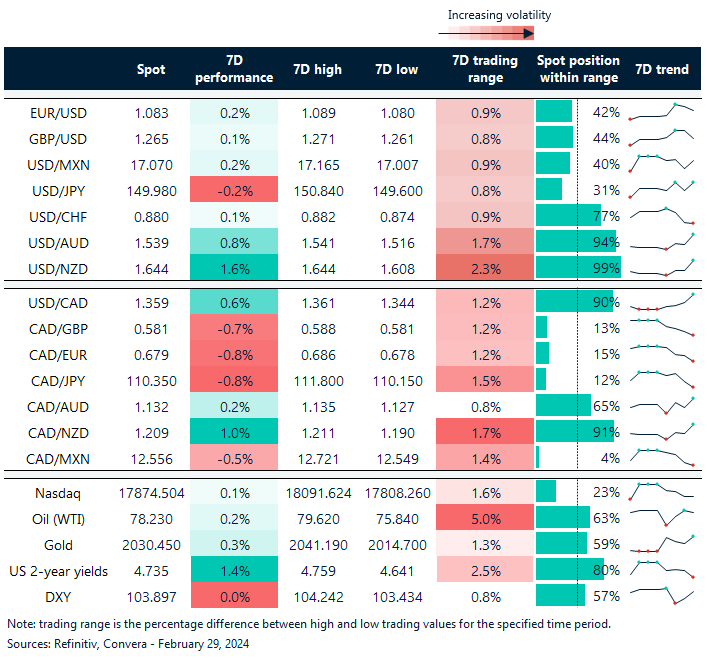This screenshot has width=707, height=658.
Task: Click the USD/JPY 7D trend sparkline
Action: (x=663, y=189)
